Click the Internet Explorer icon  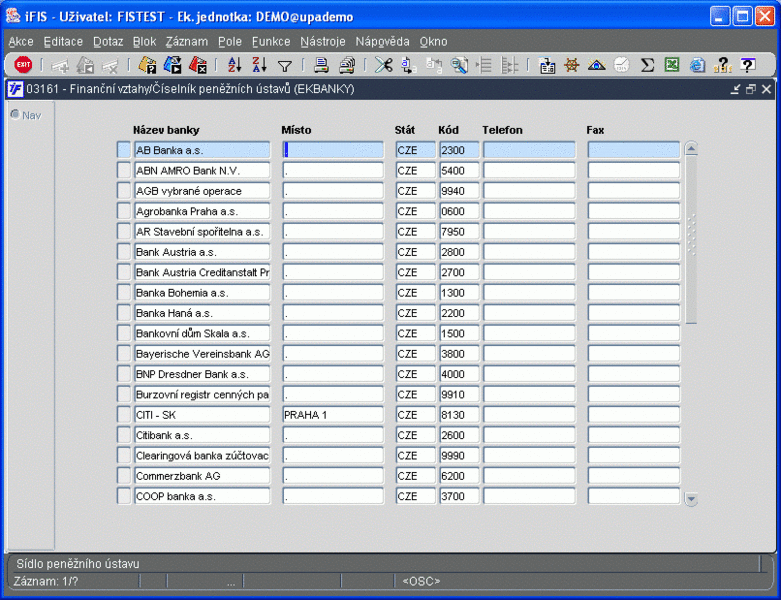(697, 65)
